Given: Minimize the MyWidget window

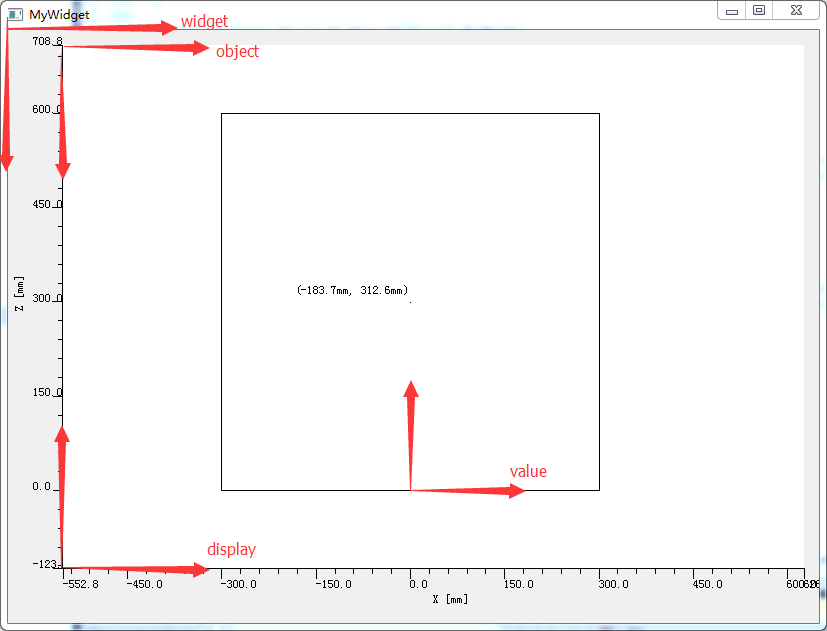Looking at the screenshot, I should click(732, 11).
